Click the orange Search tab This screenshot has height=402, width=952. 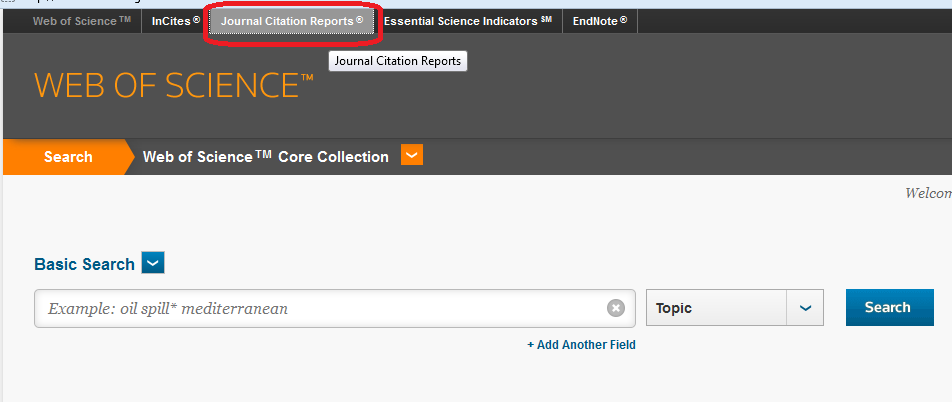[x=68, y=157]
